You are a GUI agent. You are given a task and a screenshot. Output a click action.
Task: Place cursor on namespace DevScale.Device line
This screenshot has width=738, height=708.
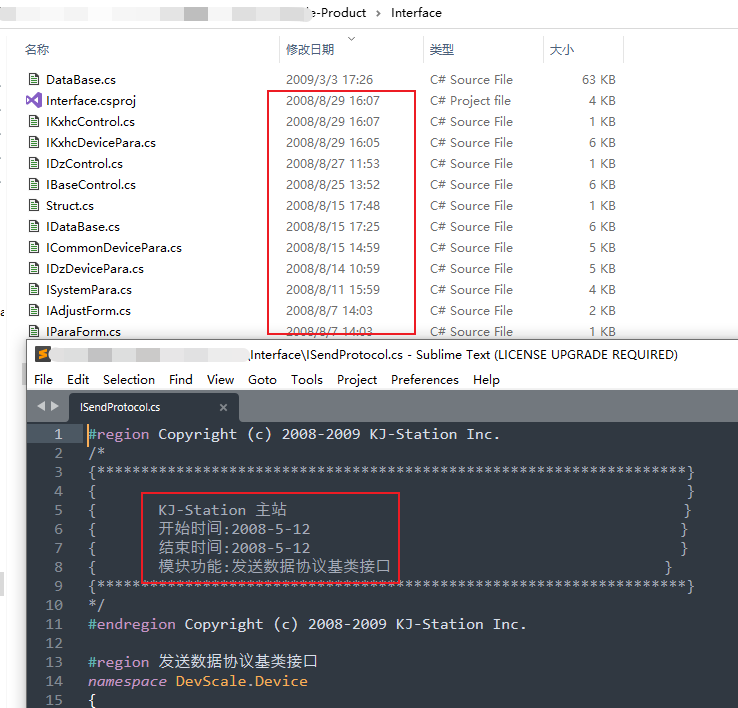click(198, 681)
